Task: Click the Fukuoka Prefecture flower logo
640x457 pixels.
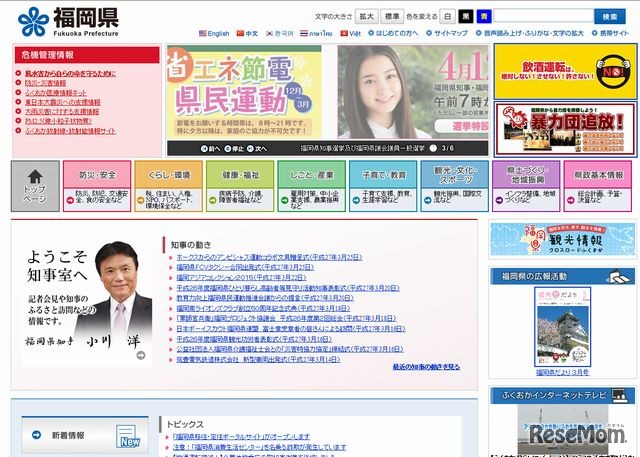Action: pyautogui.click(x=33, y=22)
